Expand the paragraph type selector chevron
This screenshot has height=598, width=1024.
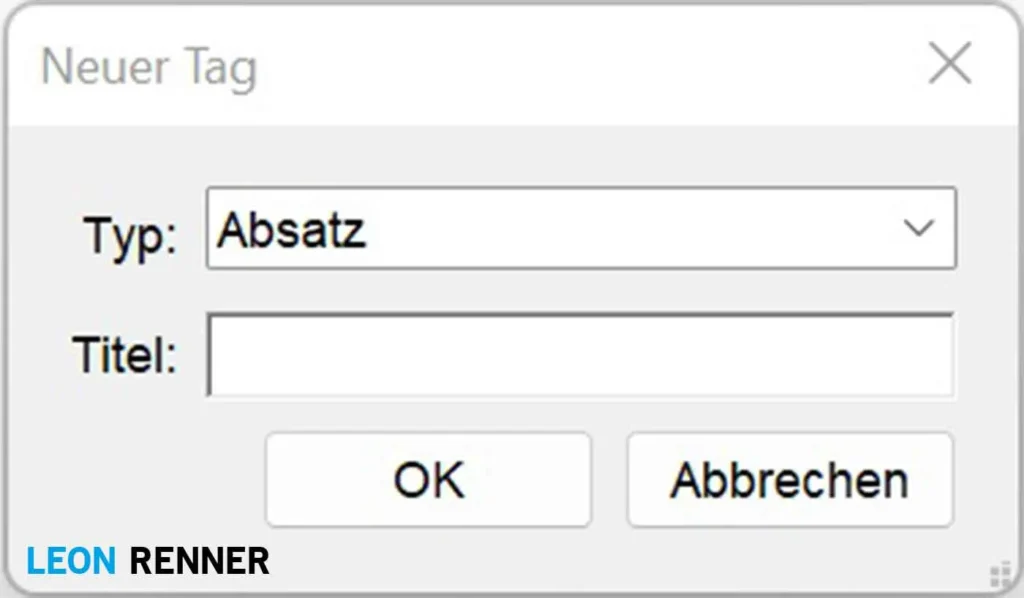[917, 228]
